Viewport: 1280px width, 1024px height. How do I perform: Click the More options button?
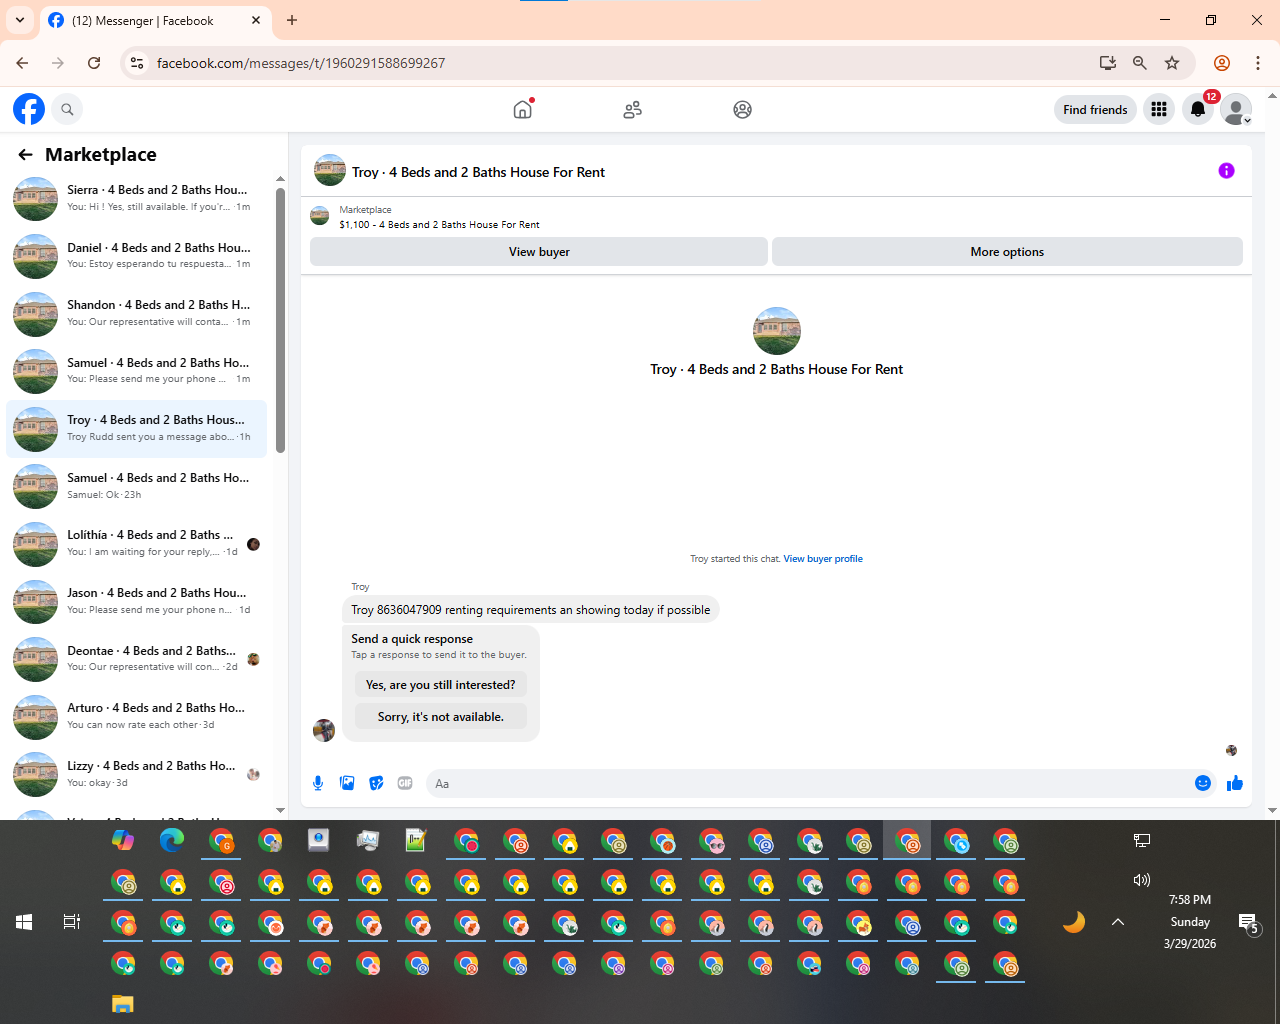coord(1007,252)
